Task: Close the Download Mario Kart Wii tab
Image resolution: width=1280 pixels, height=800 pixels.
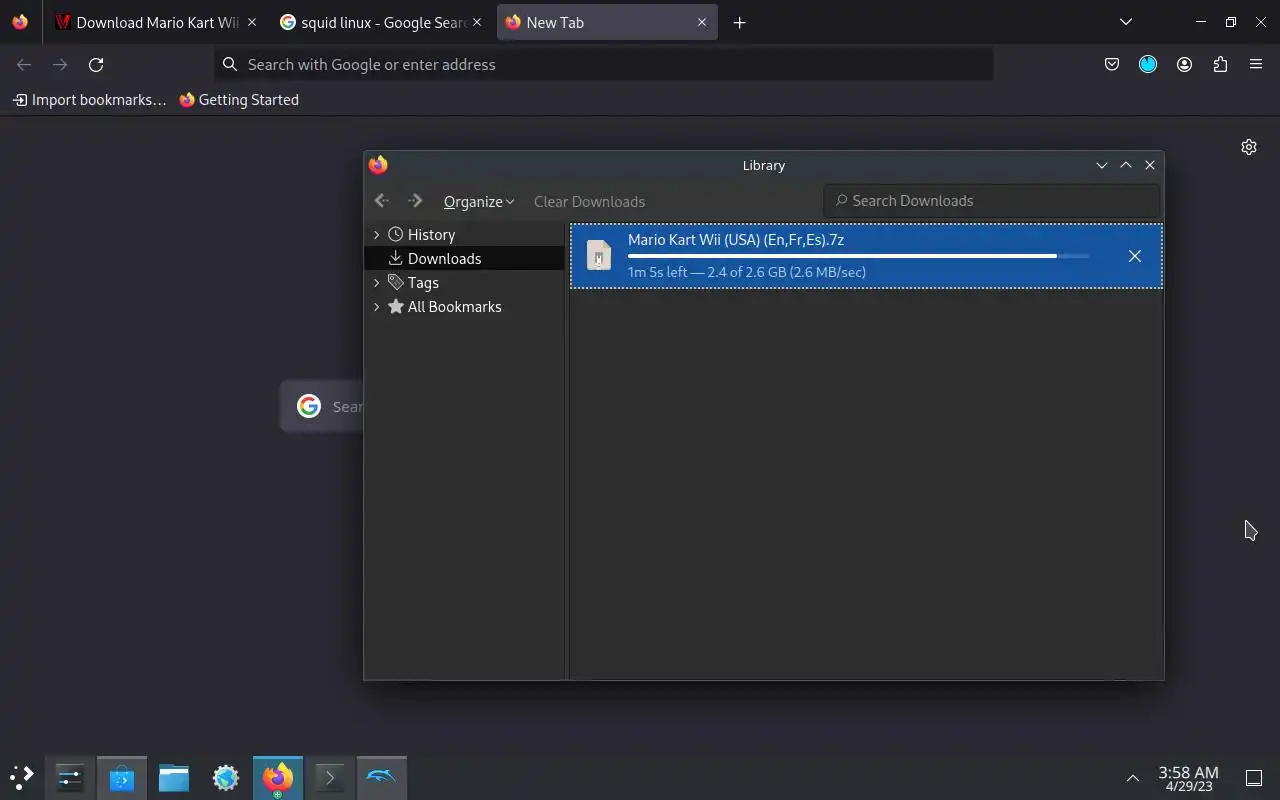Action: [x=251, y=22]
